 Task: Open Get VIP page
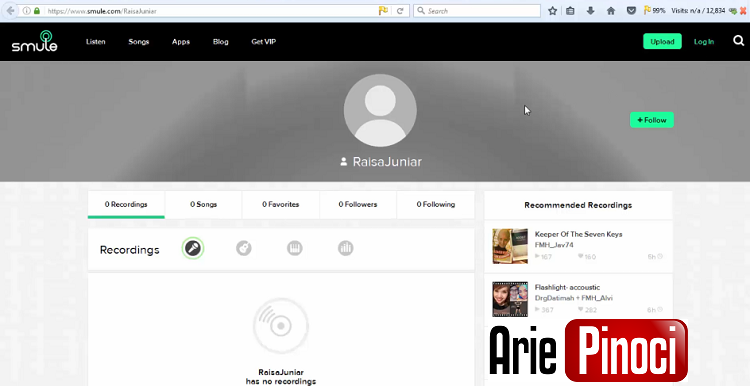pyautogui.click(x=264, y=42)
